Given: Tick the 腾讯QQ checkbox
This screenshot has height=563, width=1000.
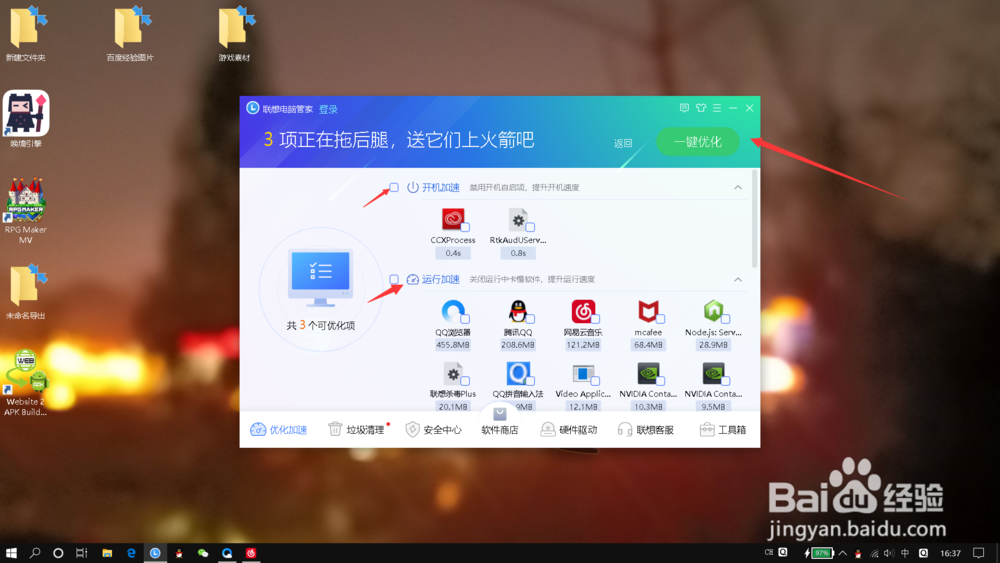Looking at the screenshot, I should click(x=531, y=319).
